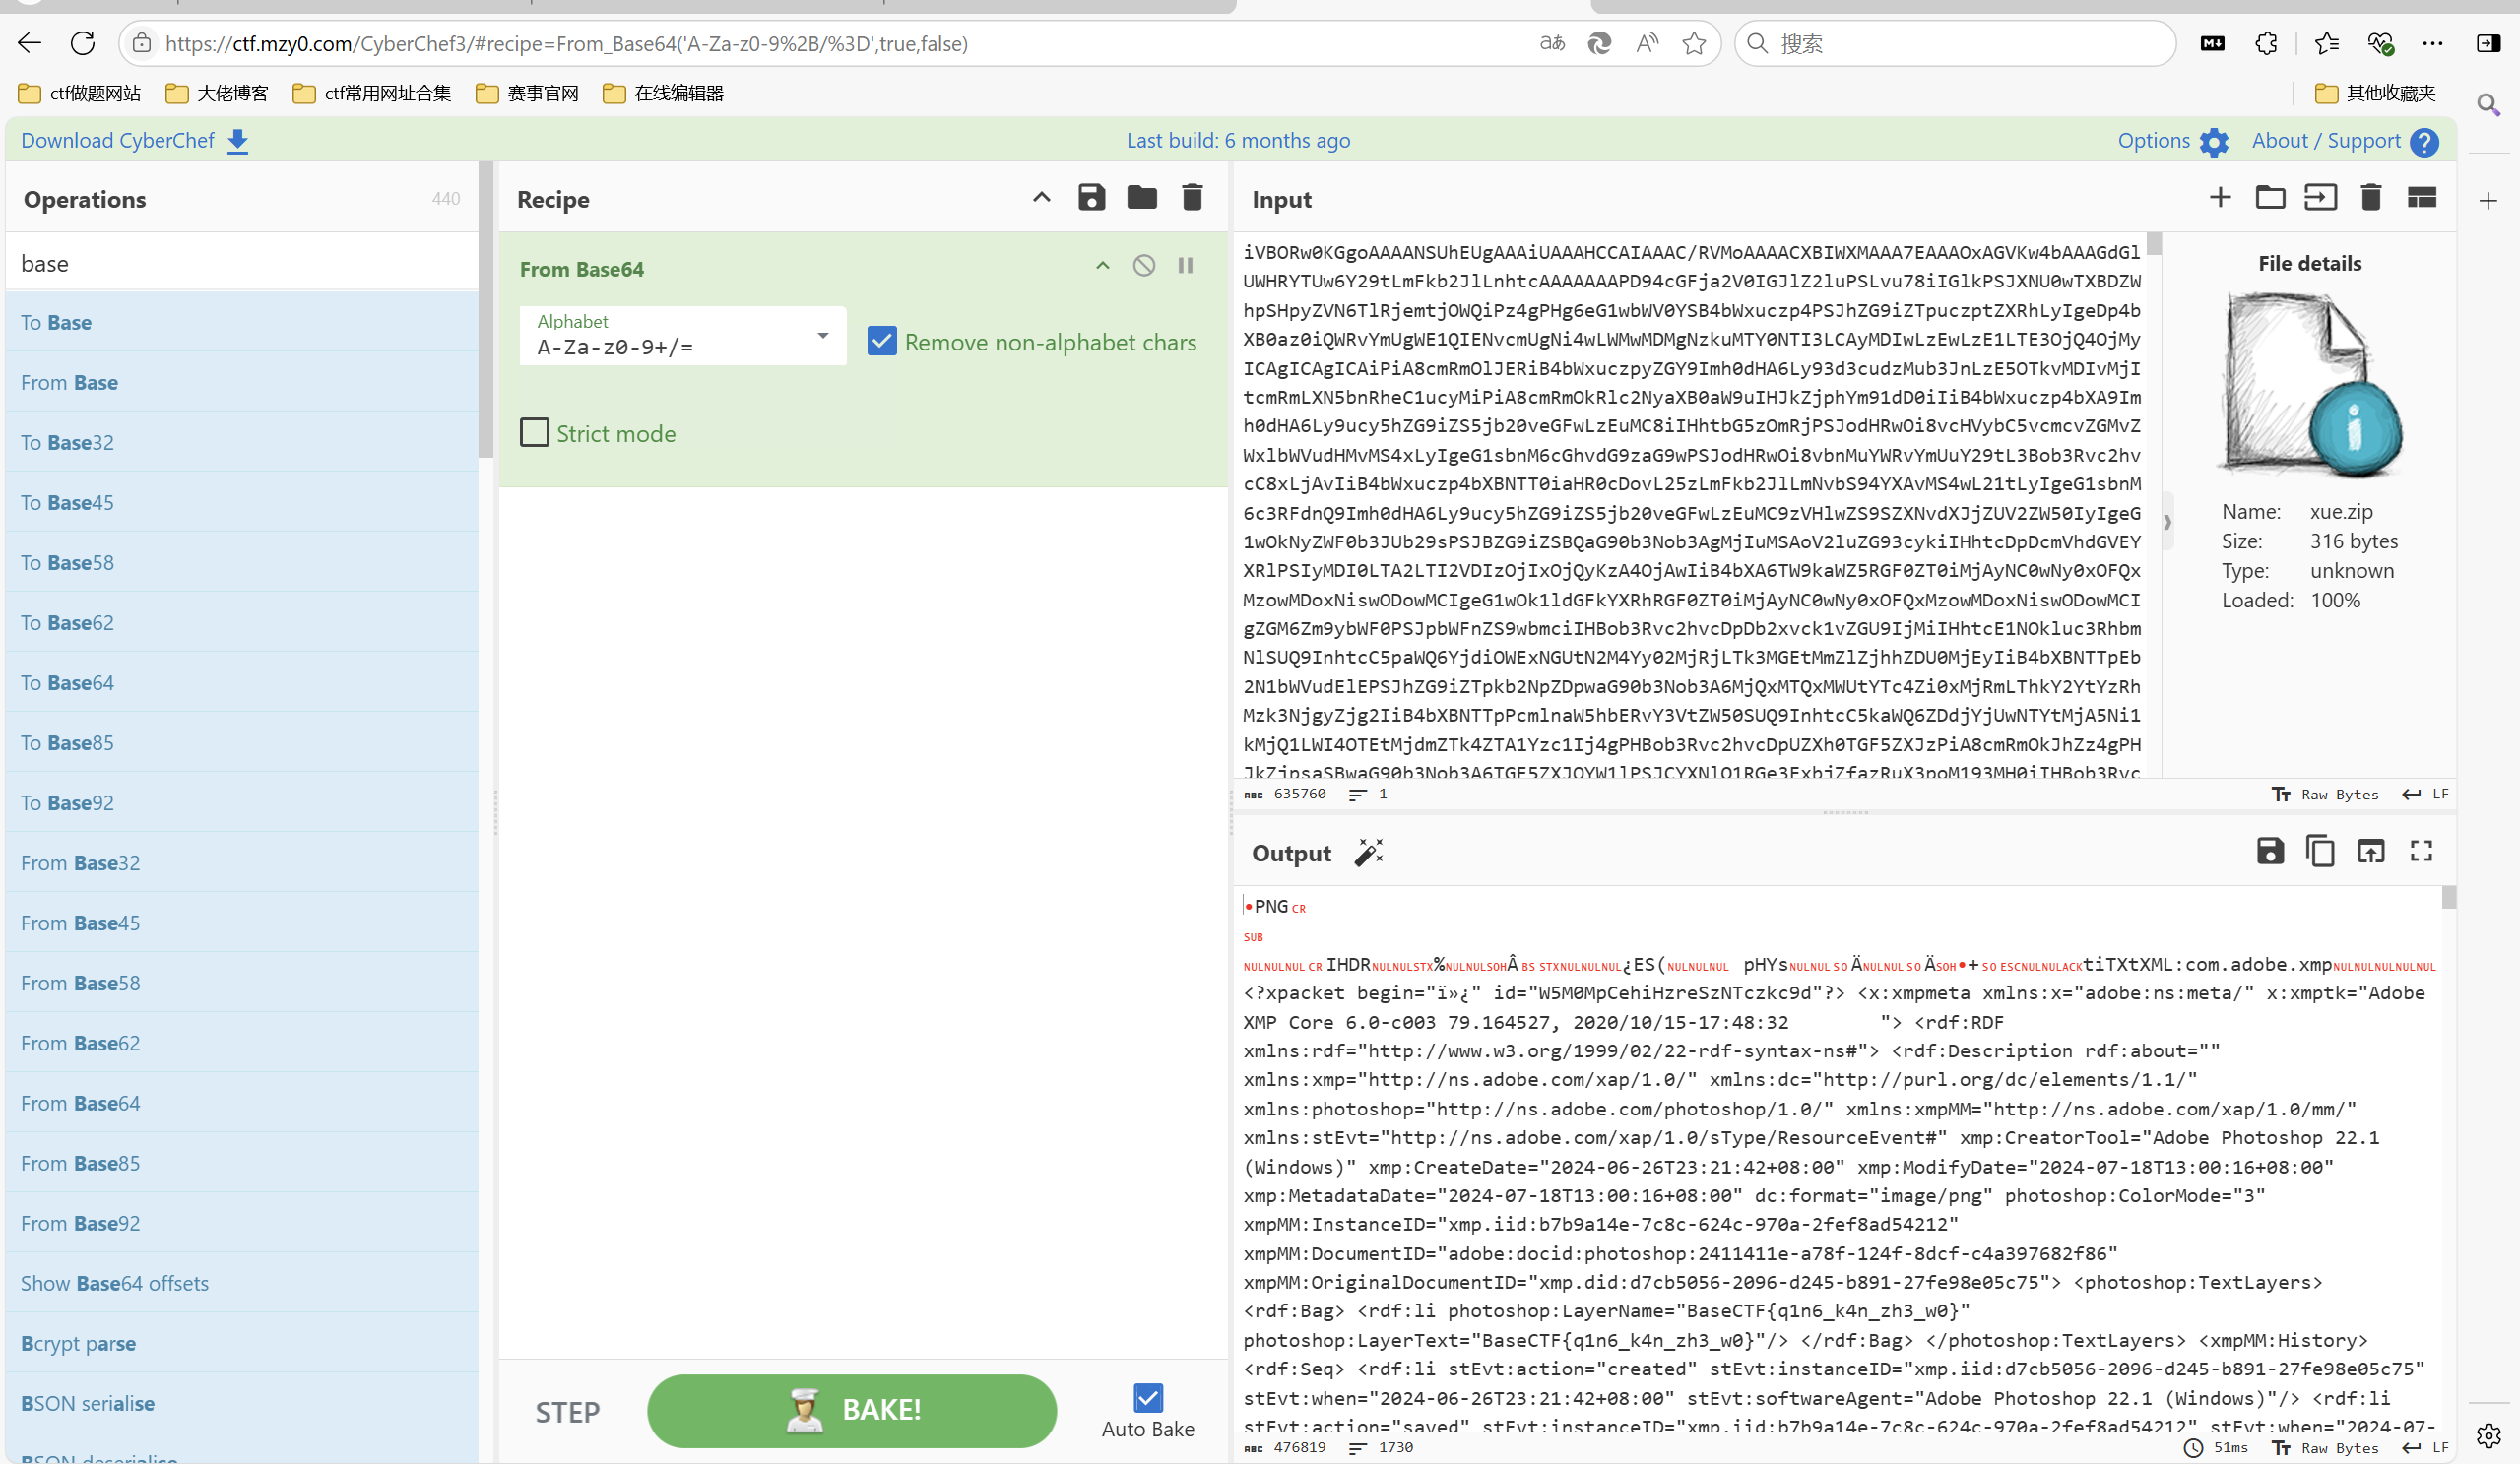Click the STEP button
Image resolution: width=2520 pixels, height=1464 pixels.
pyautogui.click(x=567, y=1412)
